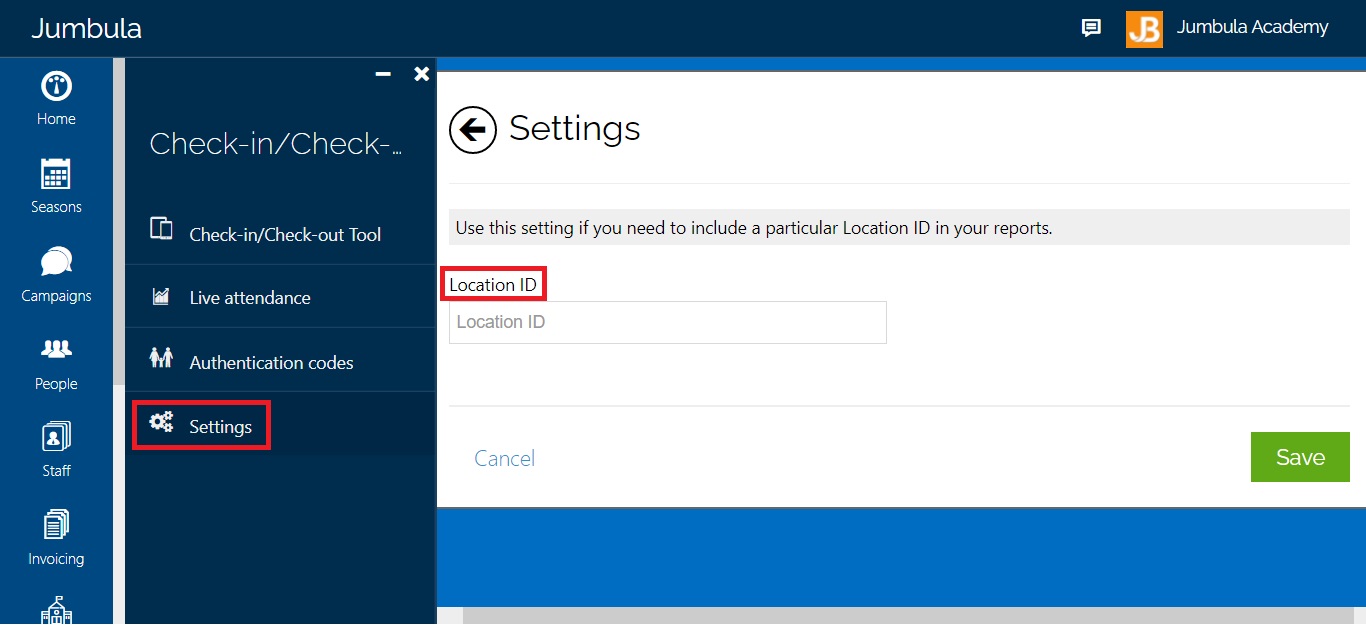Click the green Save button
This screenshot has width=1366, height=625.
coord(1300,457)
